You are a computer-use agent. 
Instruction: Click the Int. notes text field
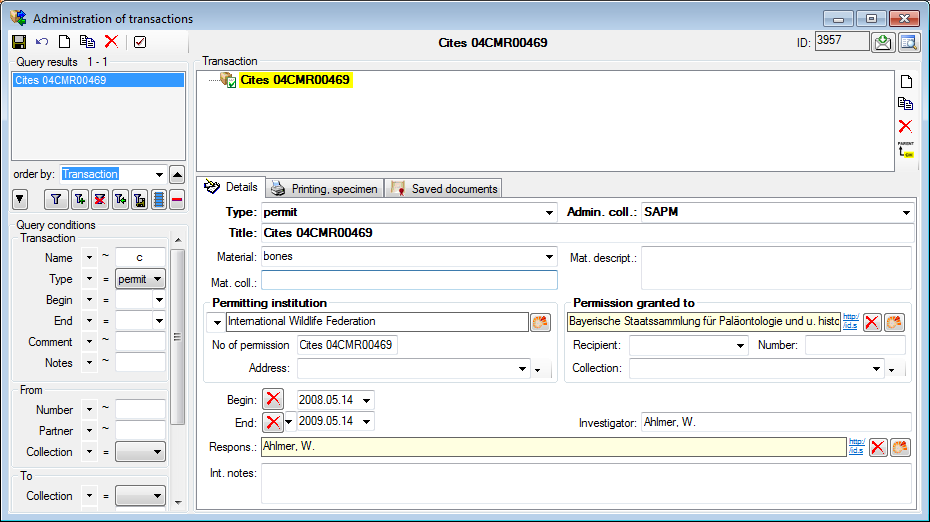(586, 483)
